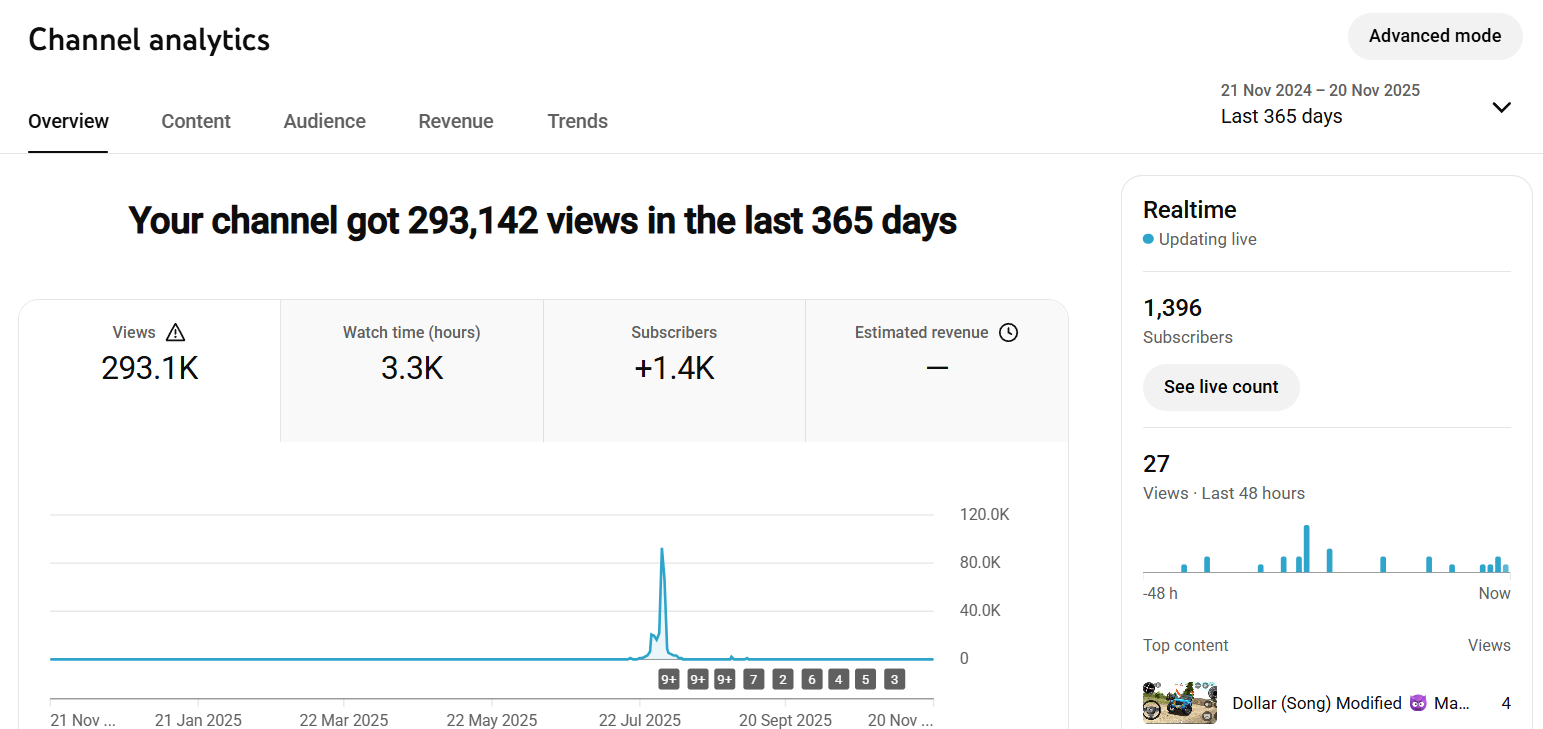Viewport: 1543px width, 729px height.
Task: Click the chart marker badge labeled 6
Action: [x=811, y=680]
